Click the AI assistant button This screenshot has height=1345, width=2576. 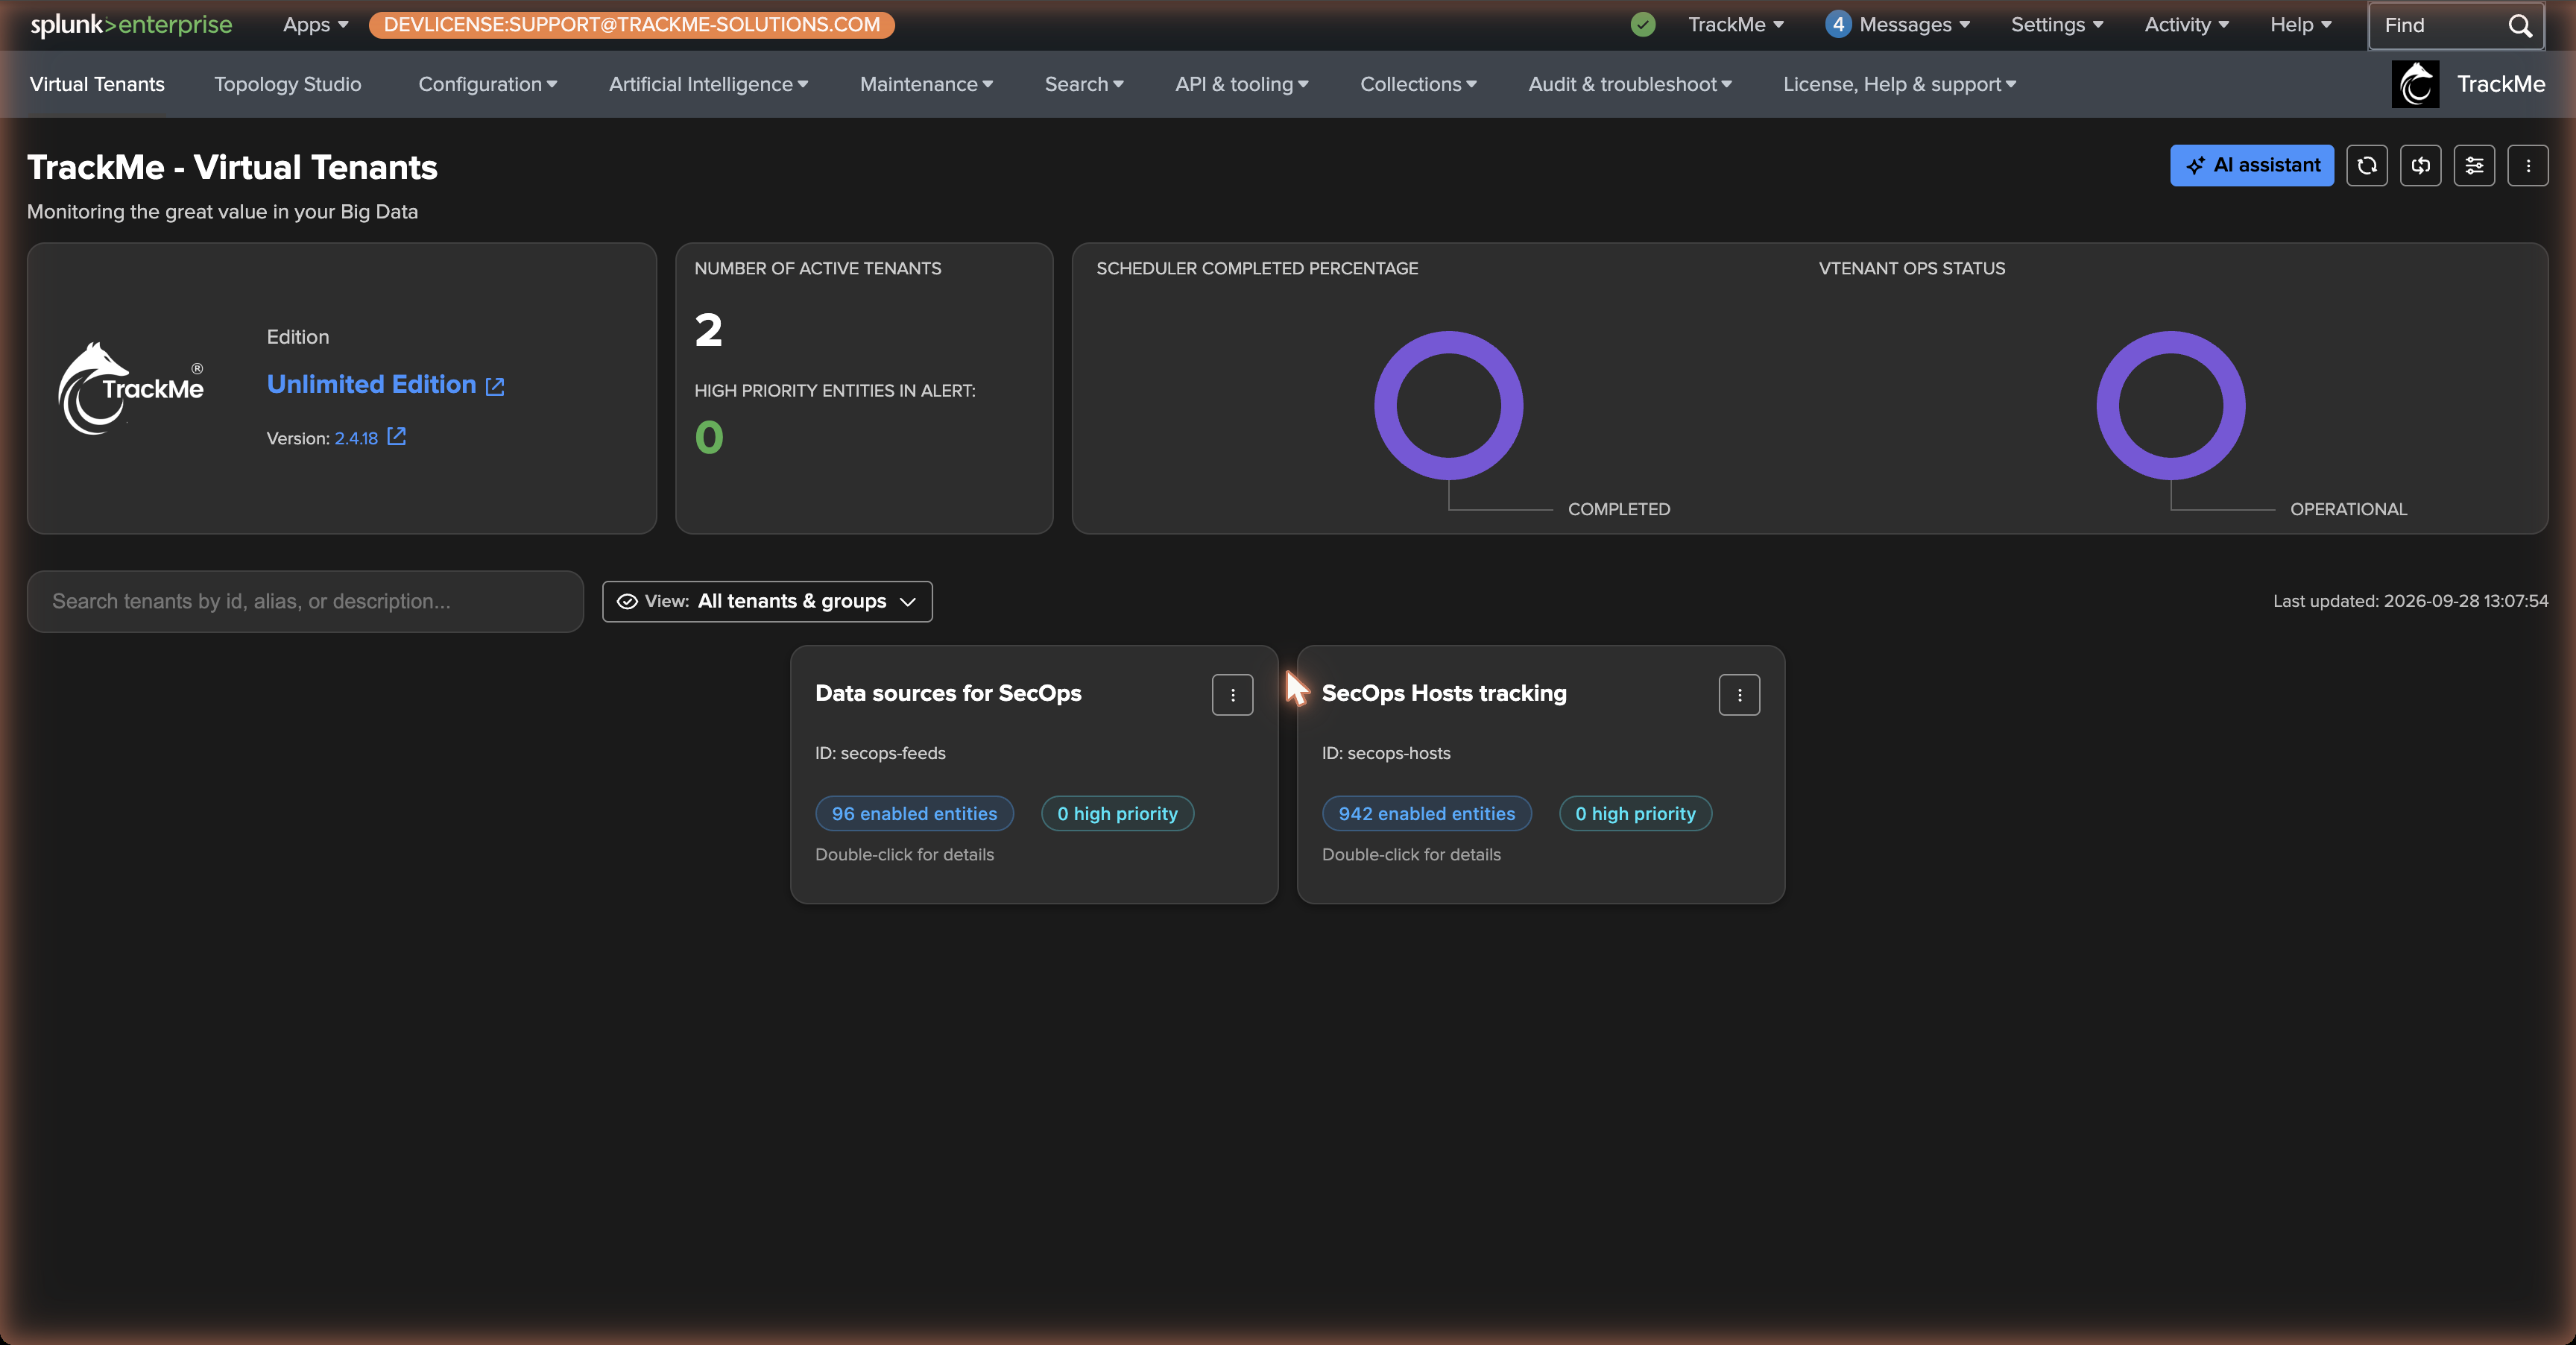click(2251, 166)
